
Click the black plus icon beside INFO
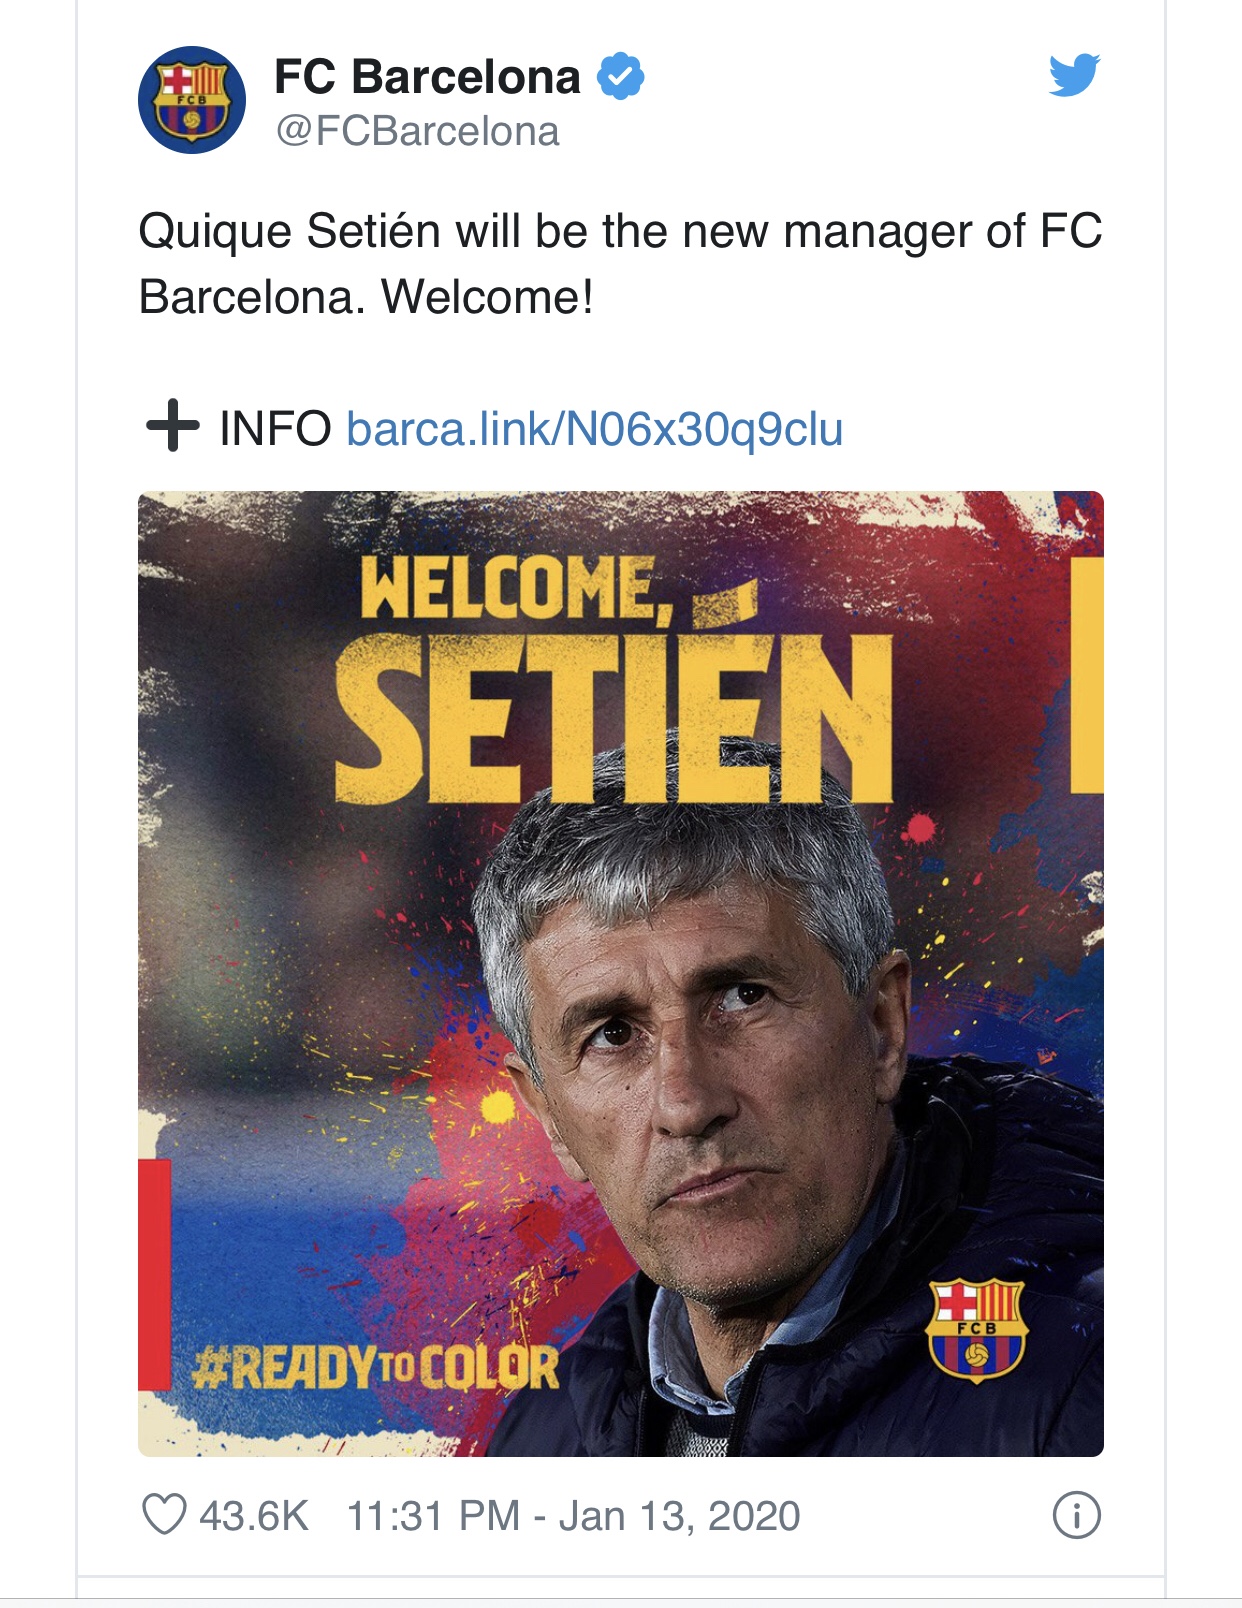173,425
